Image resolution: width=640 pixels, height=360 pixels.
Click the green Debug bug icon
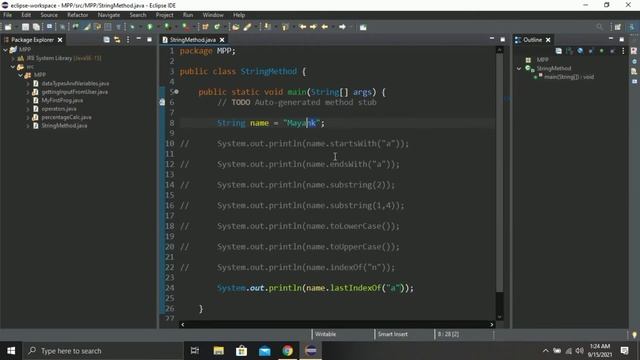[x=132, y=27]
